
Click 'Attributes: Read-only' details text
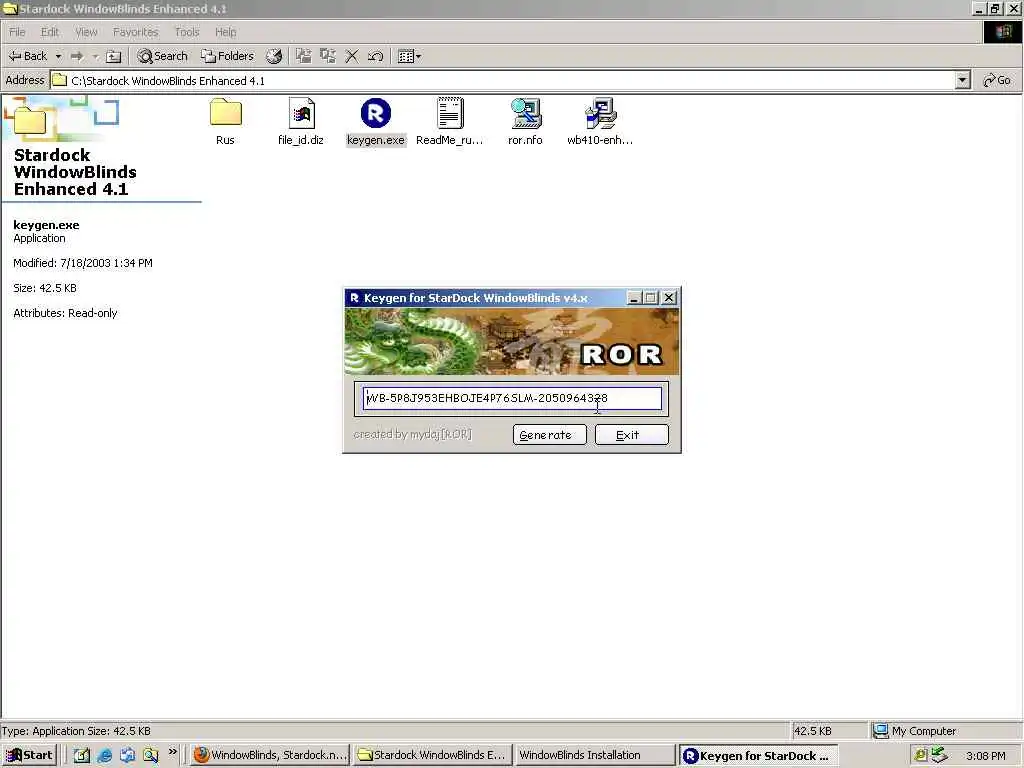[x=65, y=313]
